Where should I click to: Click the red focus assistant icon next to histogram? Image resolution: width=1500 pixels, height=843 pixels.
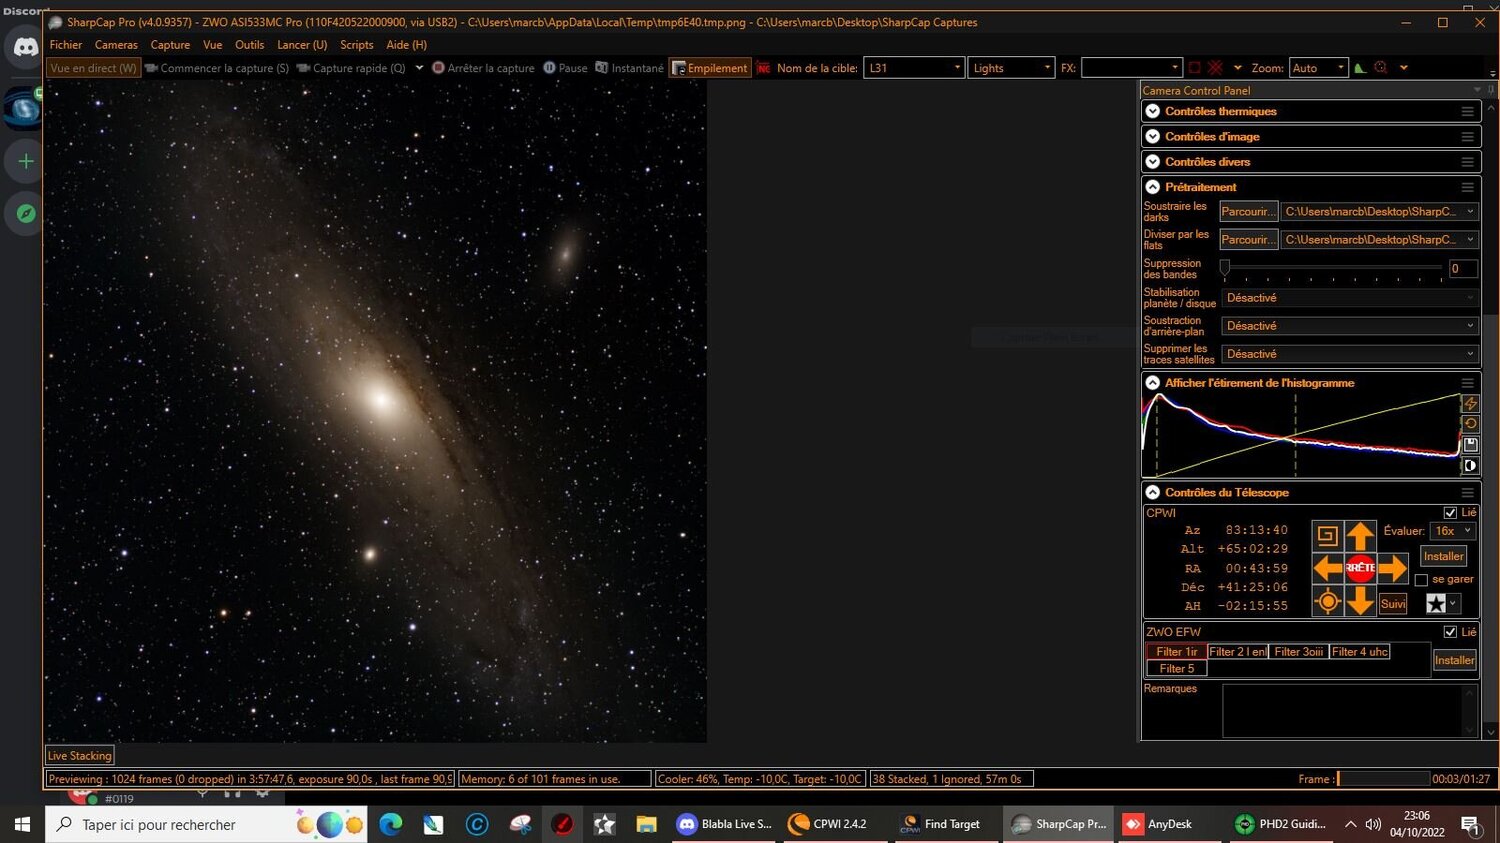[x=1381, y=68]
